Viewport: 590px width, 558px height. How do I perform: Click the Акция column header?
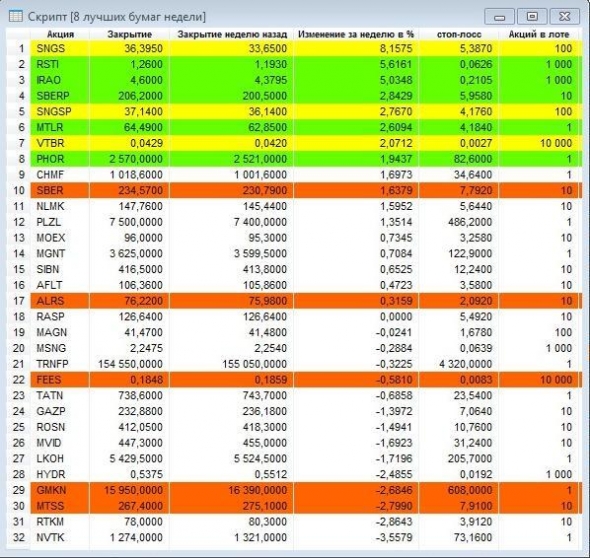coord(60,34)
